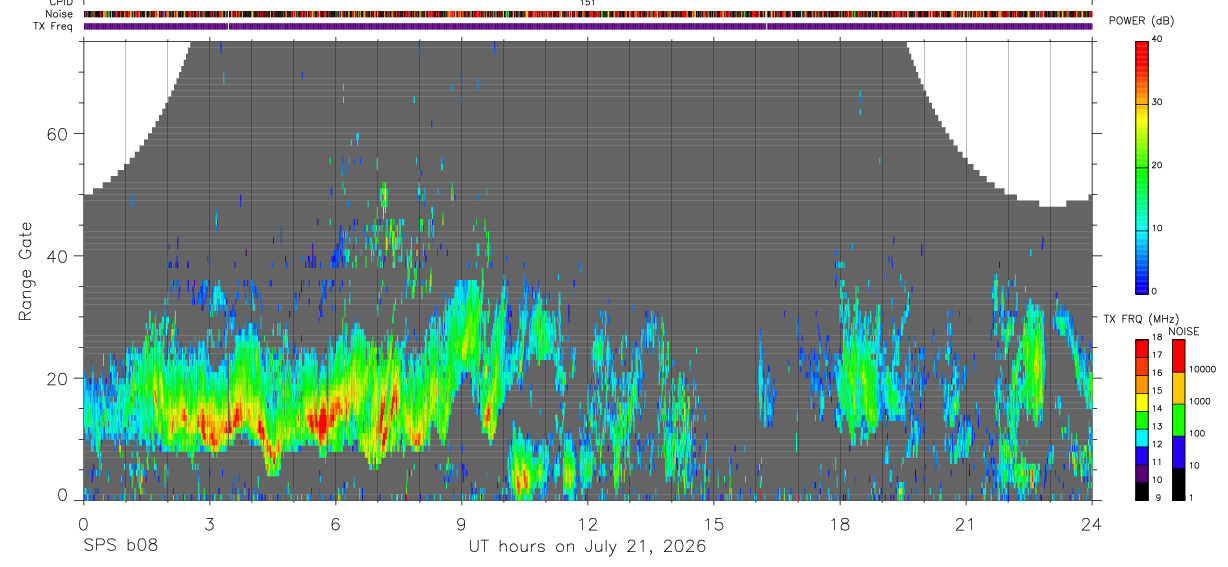The width and height of the screenshot is (1228, 567).
Task: Click the 151 CPID value at top
Action: pyautogui.click(x=587, y=3)
